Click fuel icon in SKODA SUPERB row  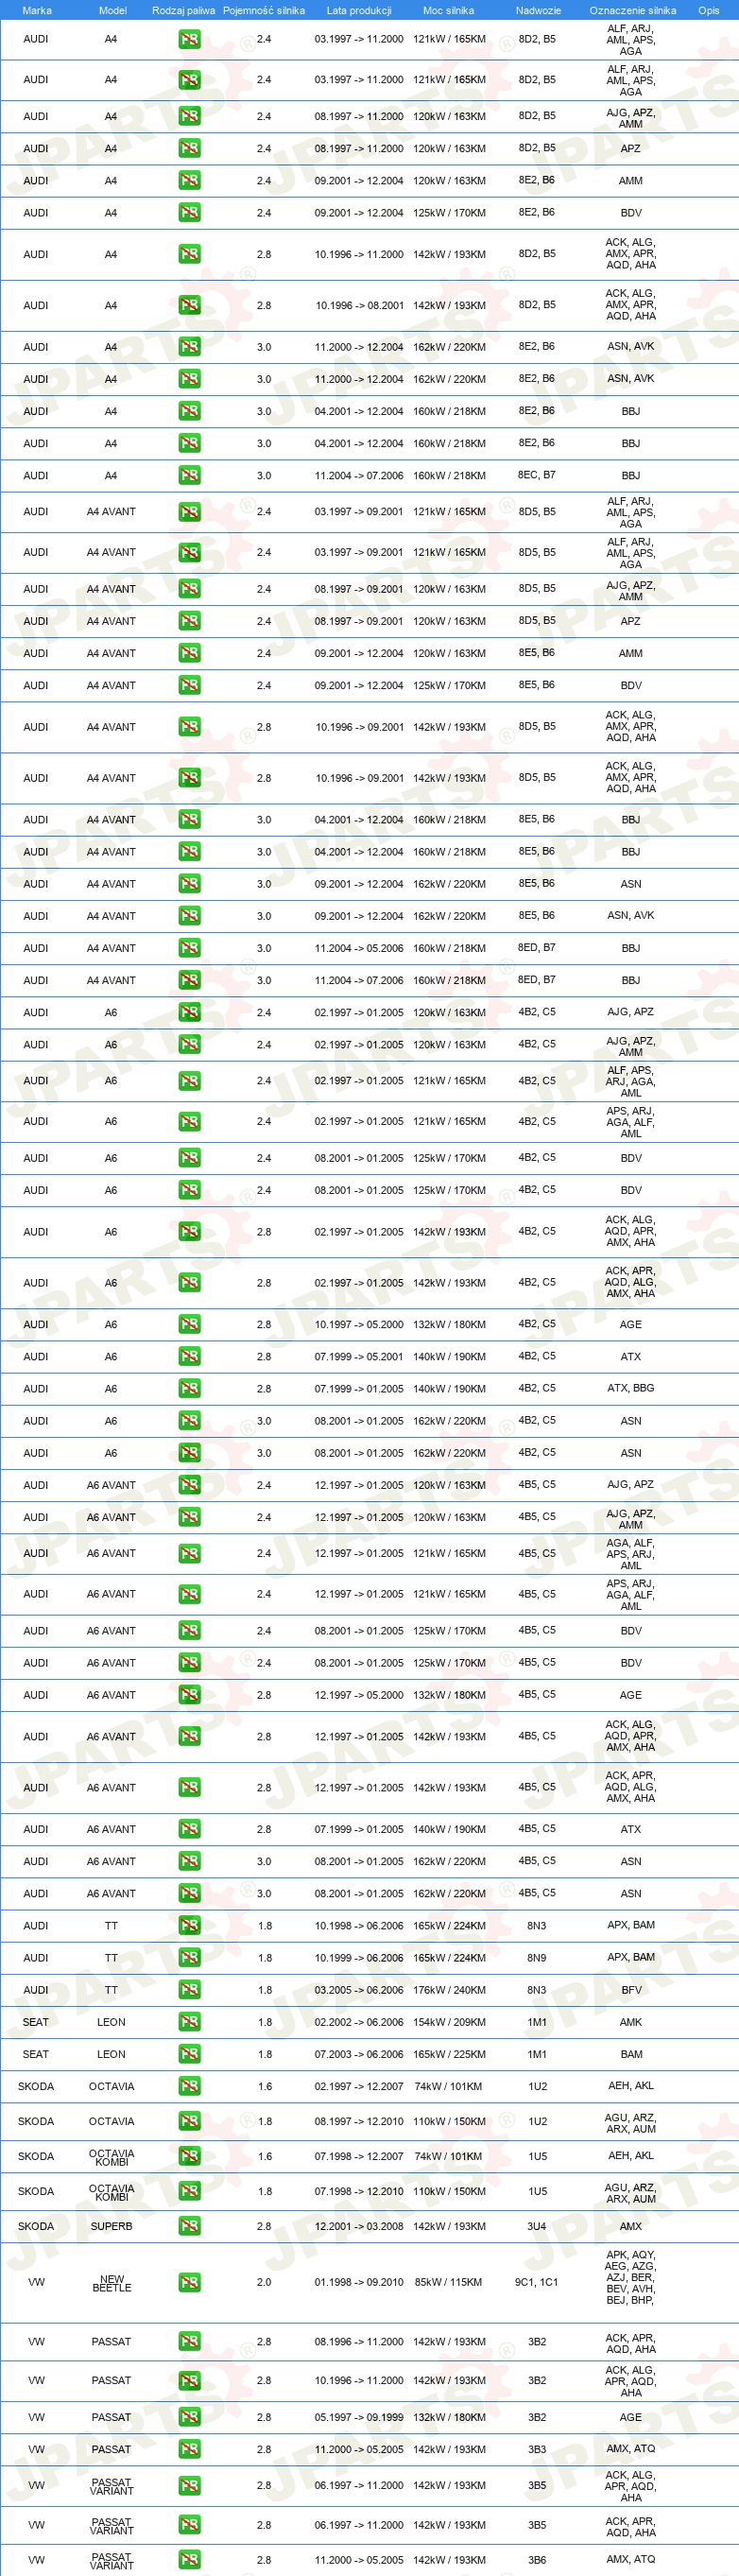click(189, 2226)
